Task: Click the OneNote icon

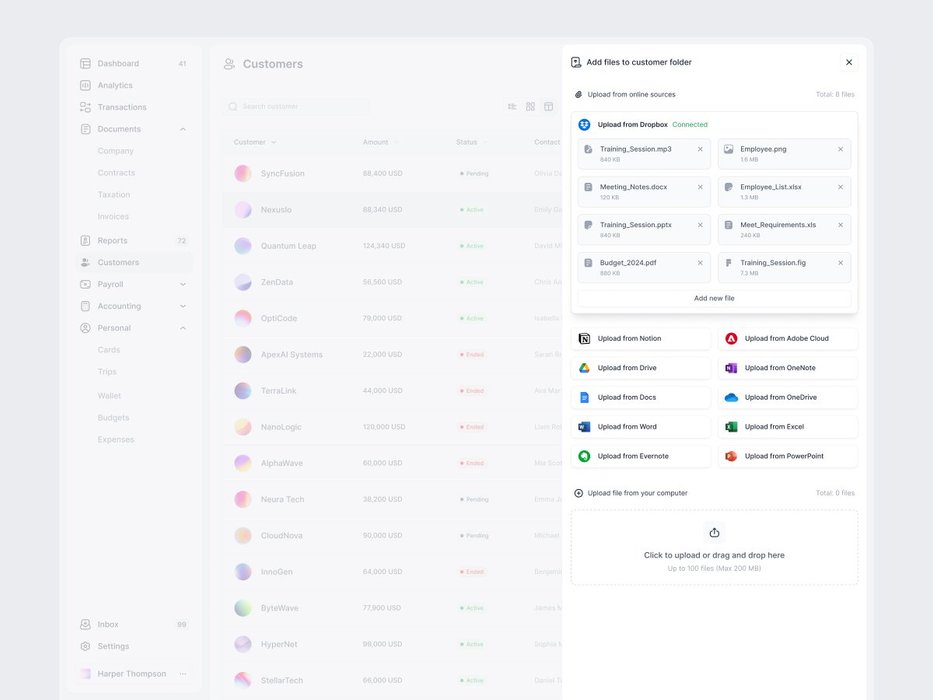Action: coord(731,368)
